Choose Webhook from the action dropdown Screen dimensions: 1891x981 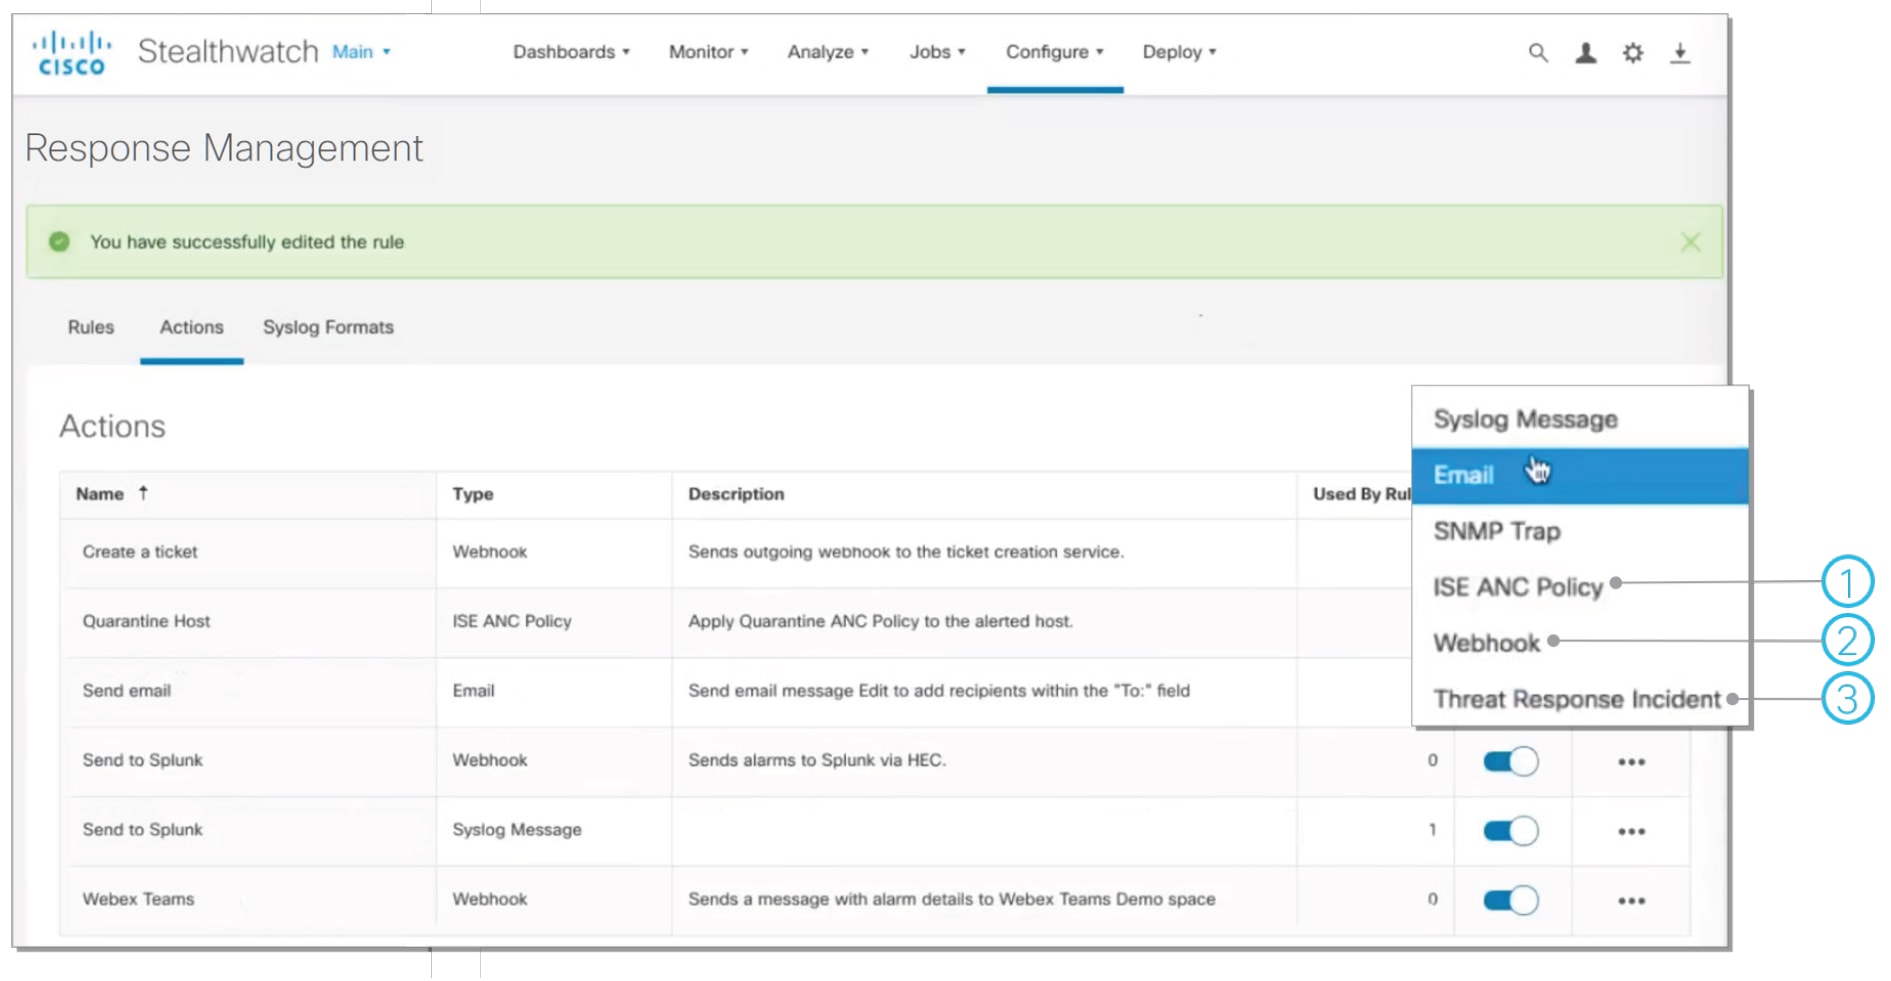[x=1580, y=643]
